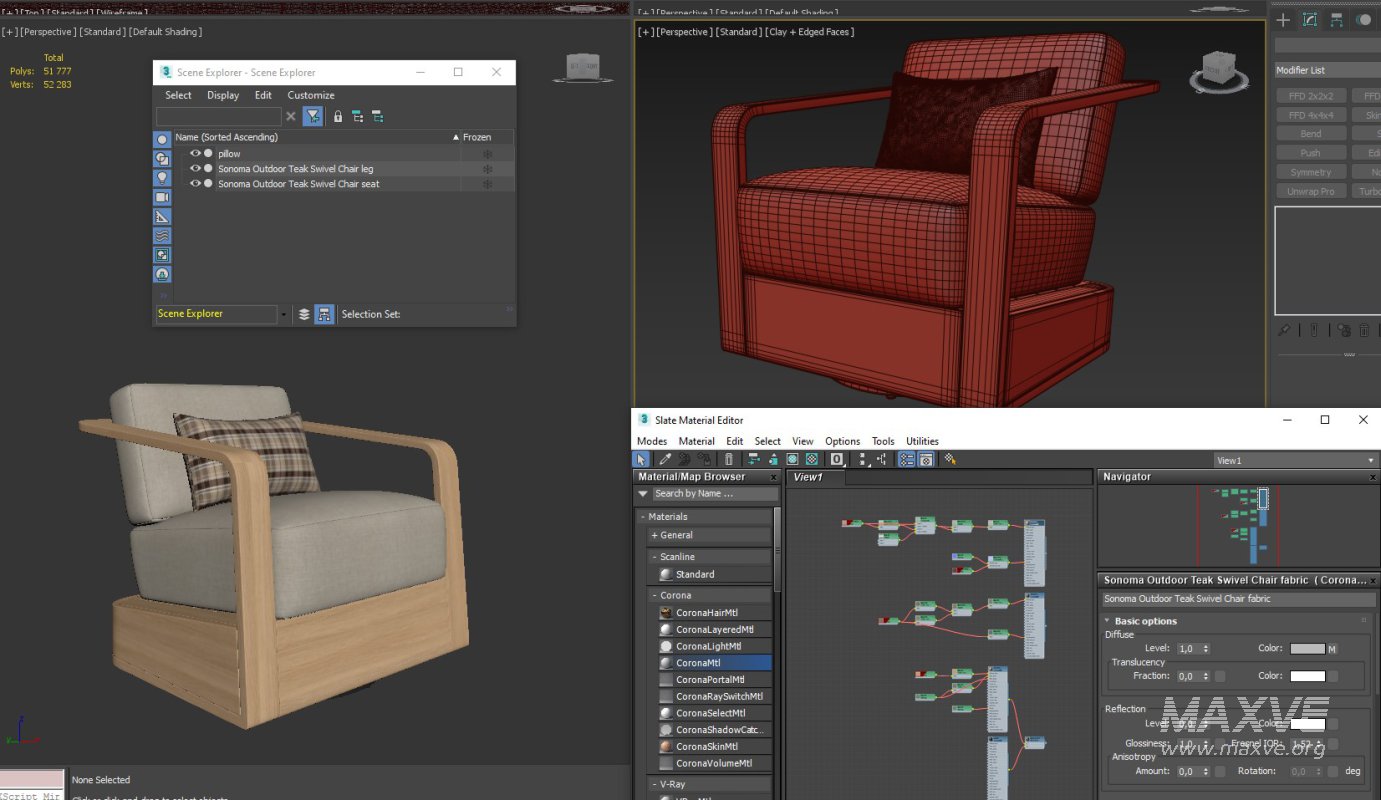
Task: Select the eyedropper tool in Slate Material Editor
Action: (665, 460)
